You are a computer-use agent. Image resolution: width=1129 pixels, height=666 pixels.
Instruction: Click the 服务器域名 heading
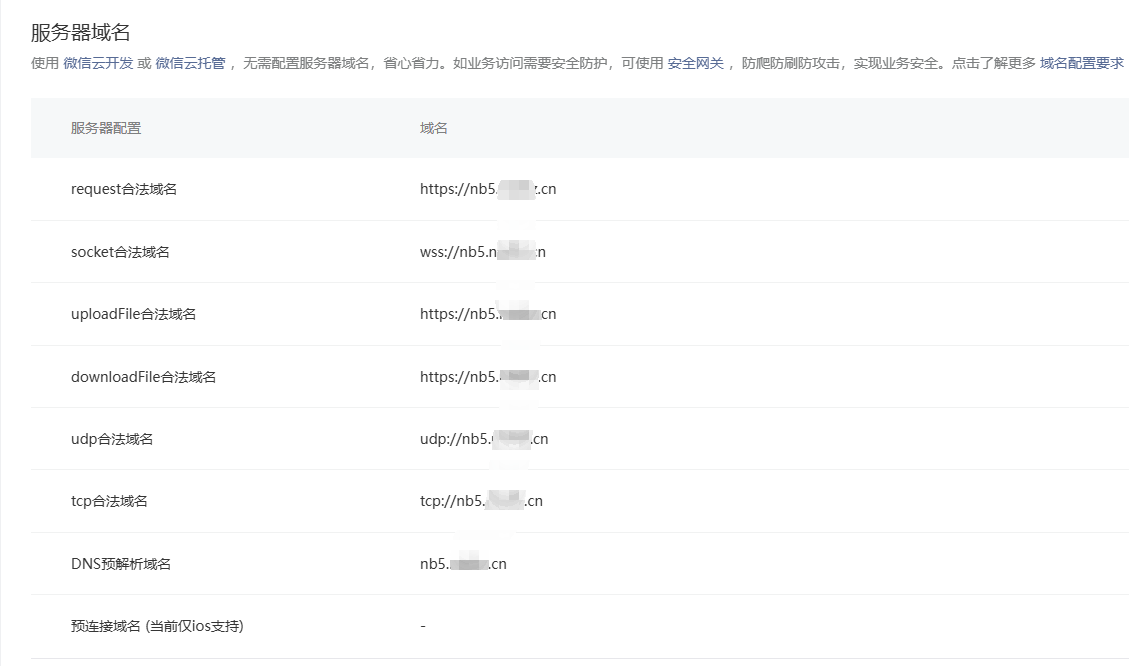[81, 32]
